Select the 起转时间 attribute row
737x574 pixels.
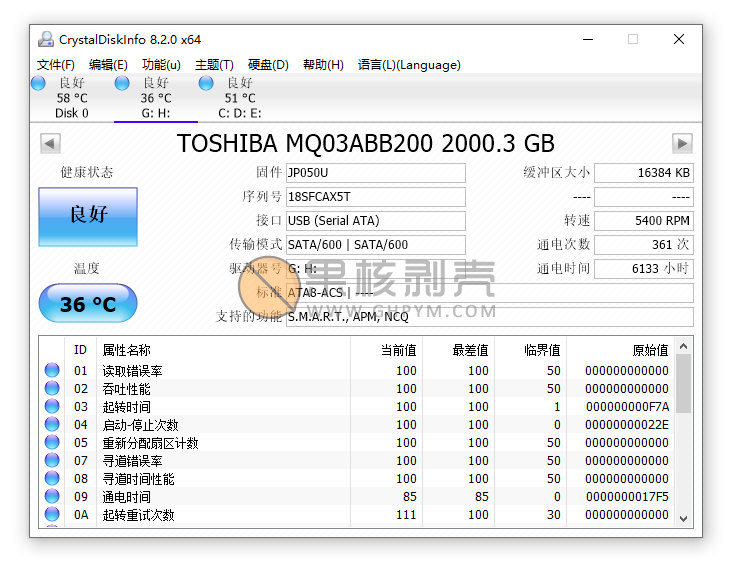point(357,406)
